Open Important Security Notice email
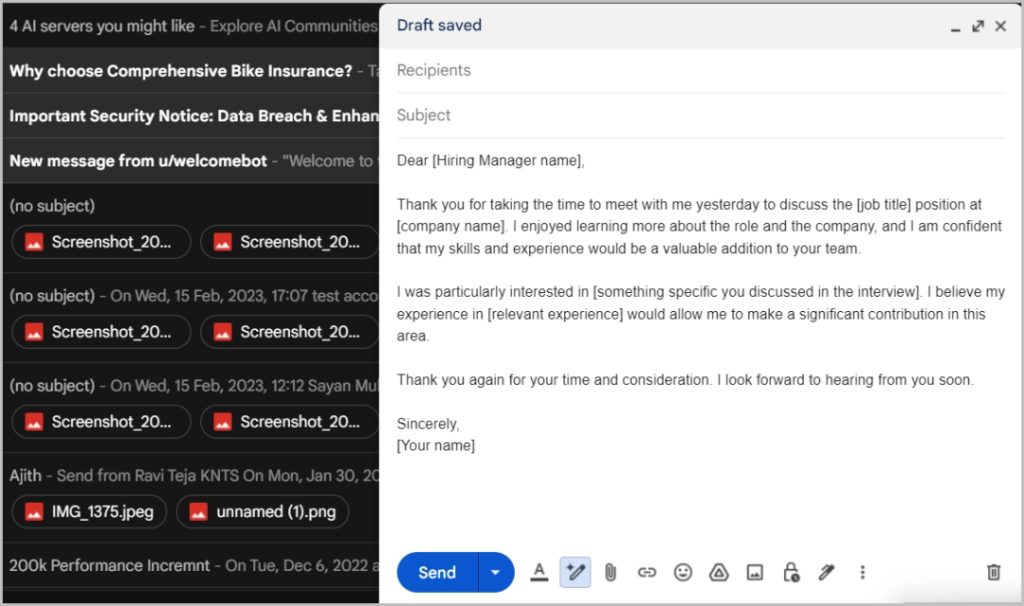Viewport: 1024px width, 606px height. [191, 116]
